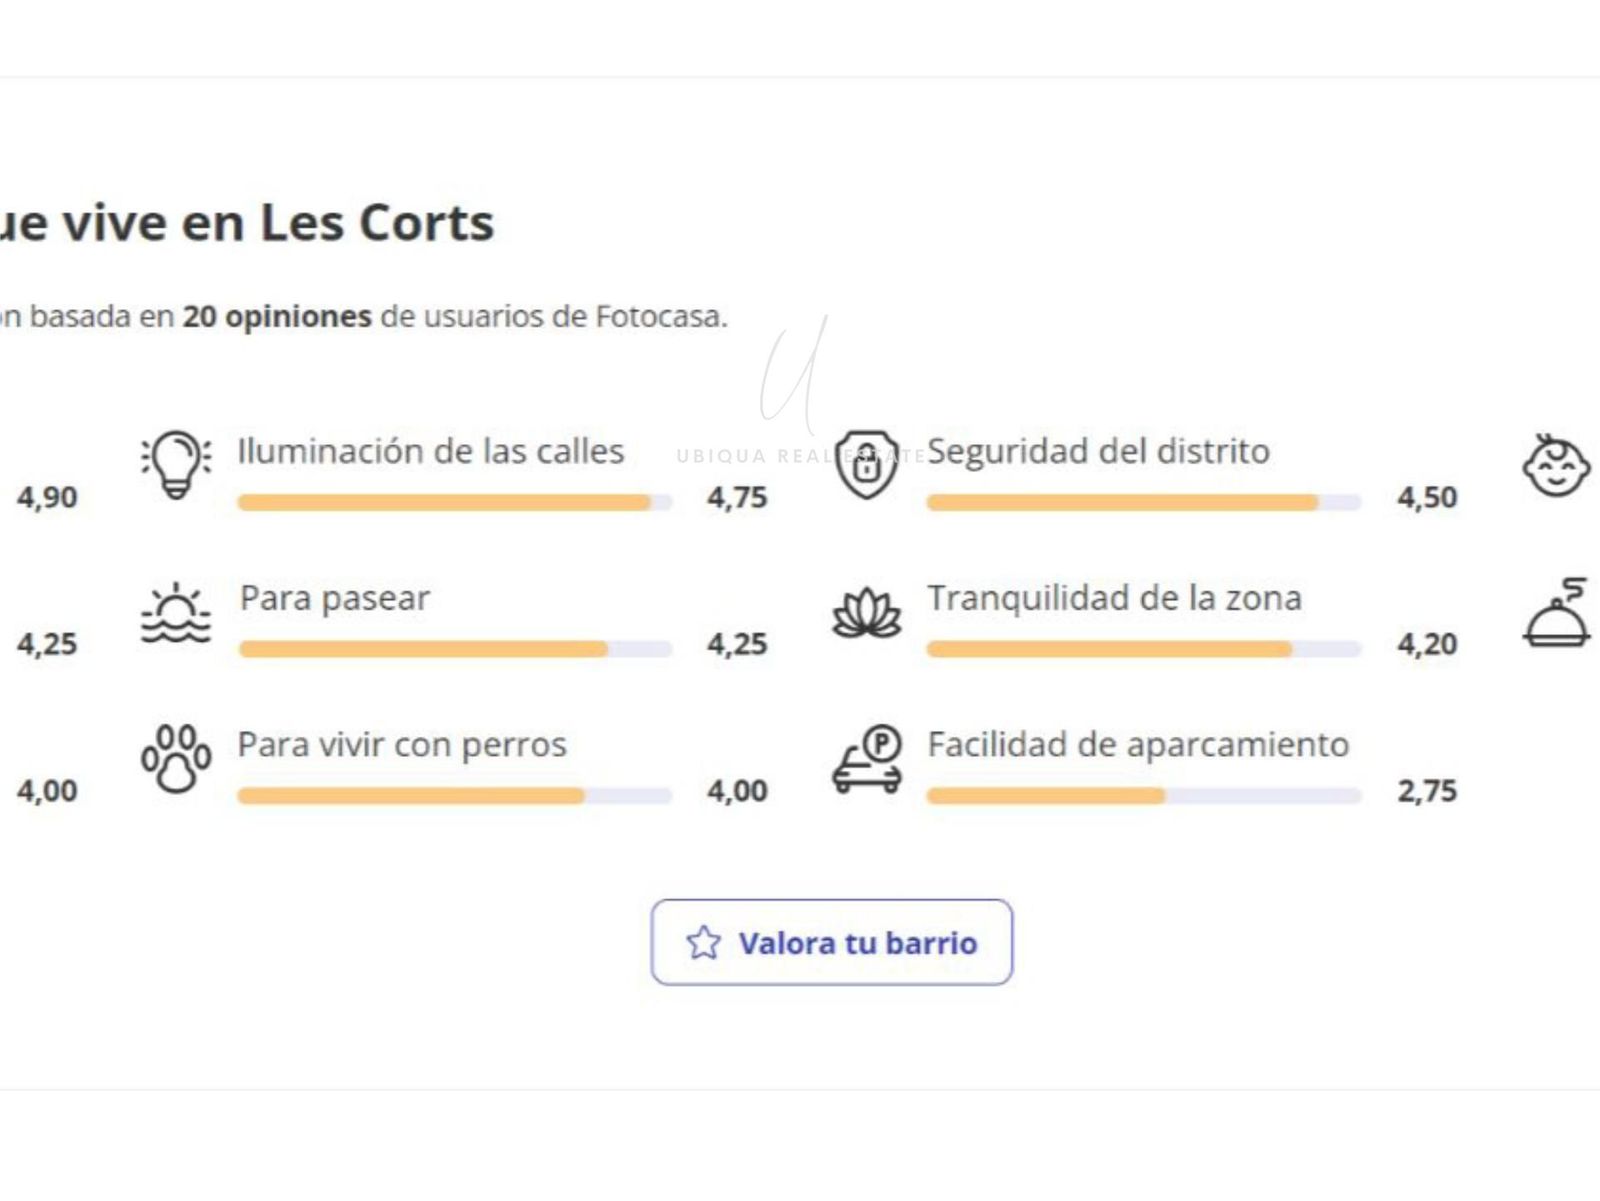1600x1201 pixels.
Task: Click the Para pasear rating bar
Action: coord(455,650)
